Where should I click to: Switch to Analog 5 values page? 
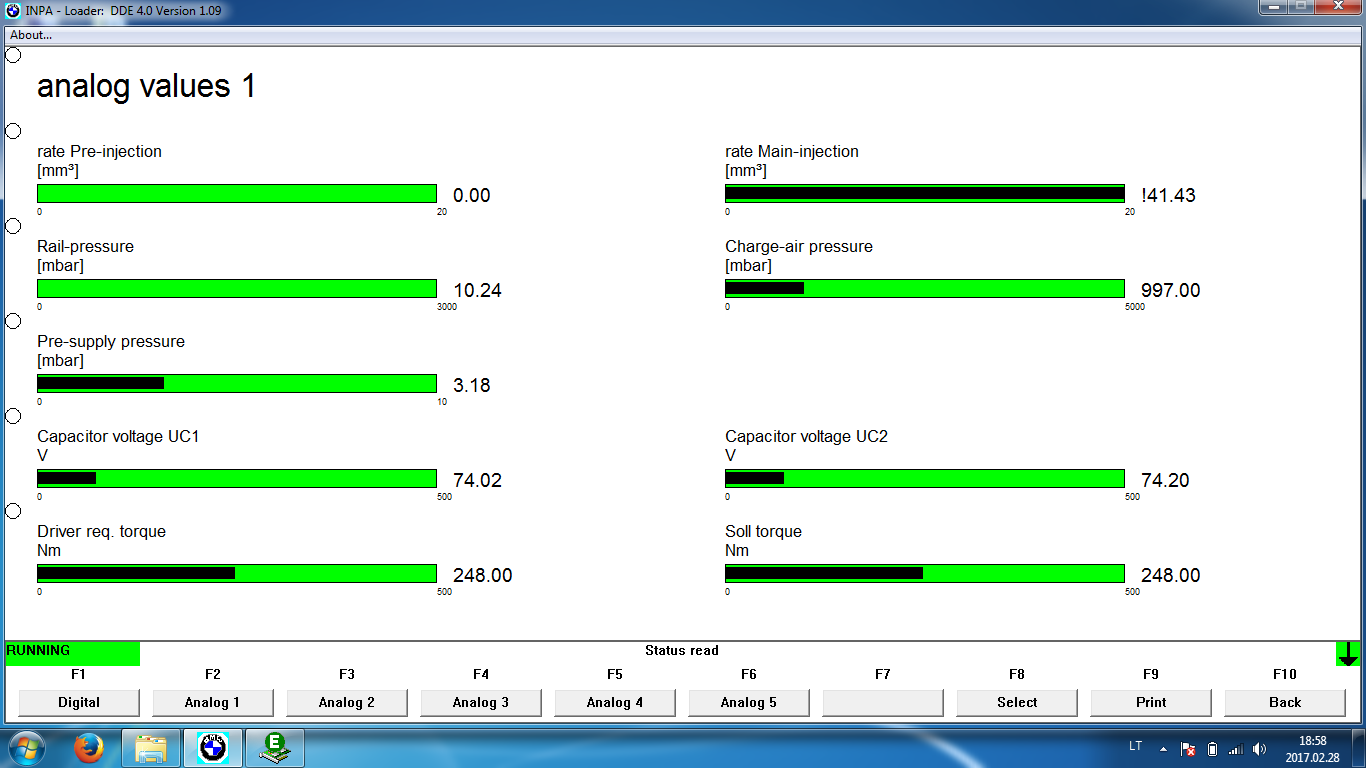[749, 702]
